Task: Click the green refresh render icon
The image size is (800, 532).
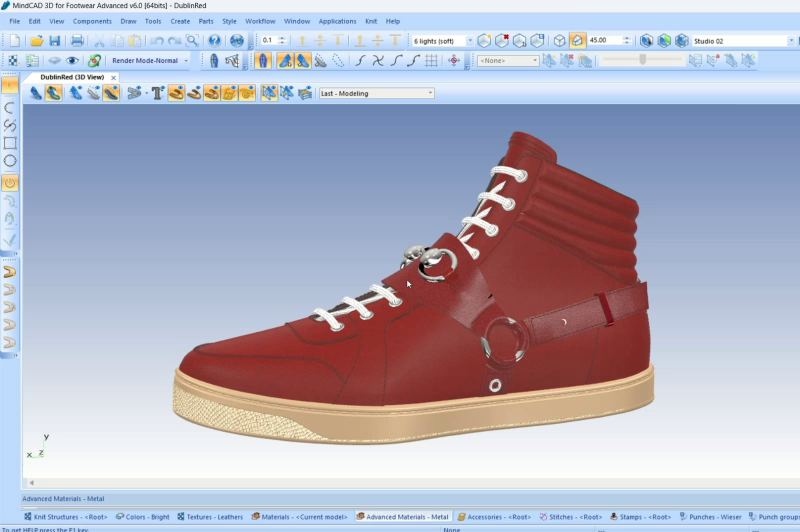Action: pyautogui.click(x=94, y=61)
